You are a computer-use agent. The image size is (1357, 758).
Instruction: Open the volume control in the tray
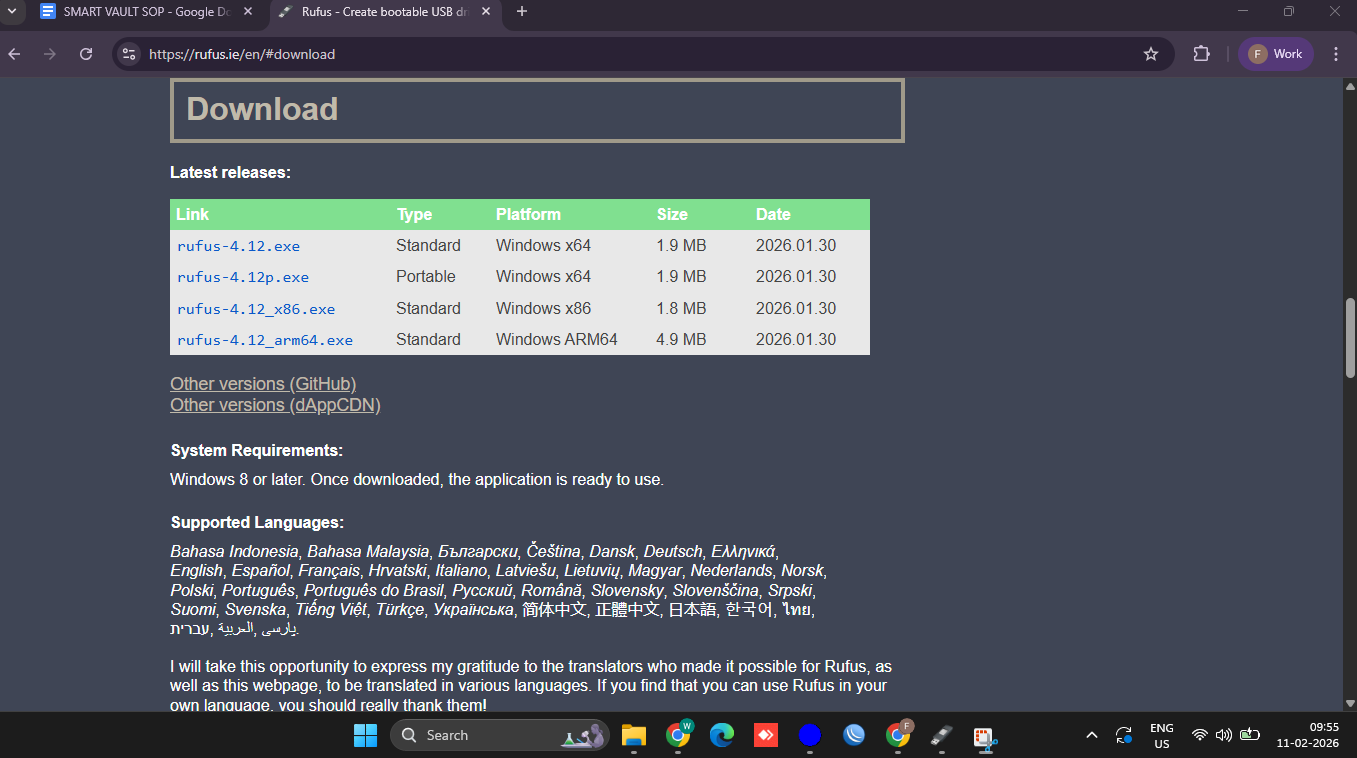(x=1224, y=735)
